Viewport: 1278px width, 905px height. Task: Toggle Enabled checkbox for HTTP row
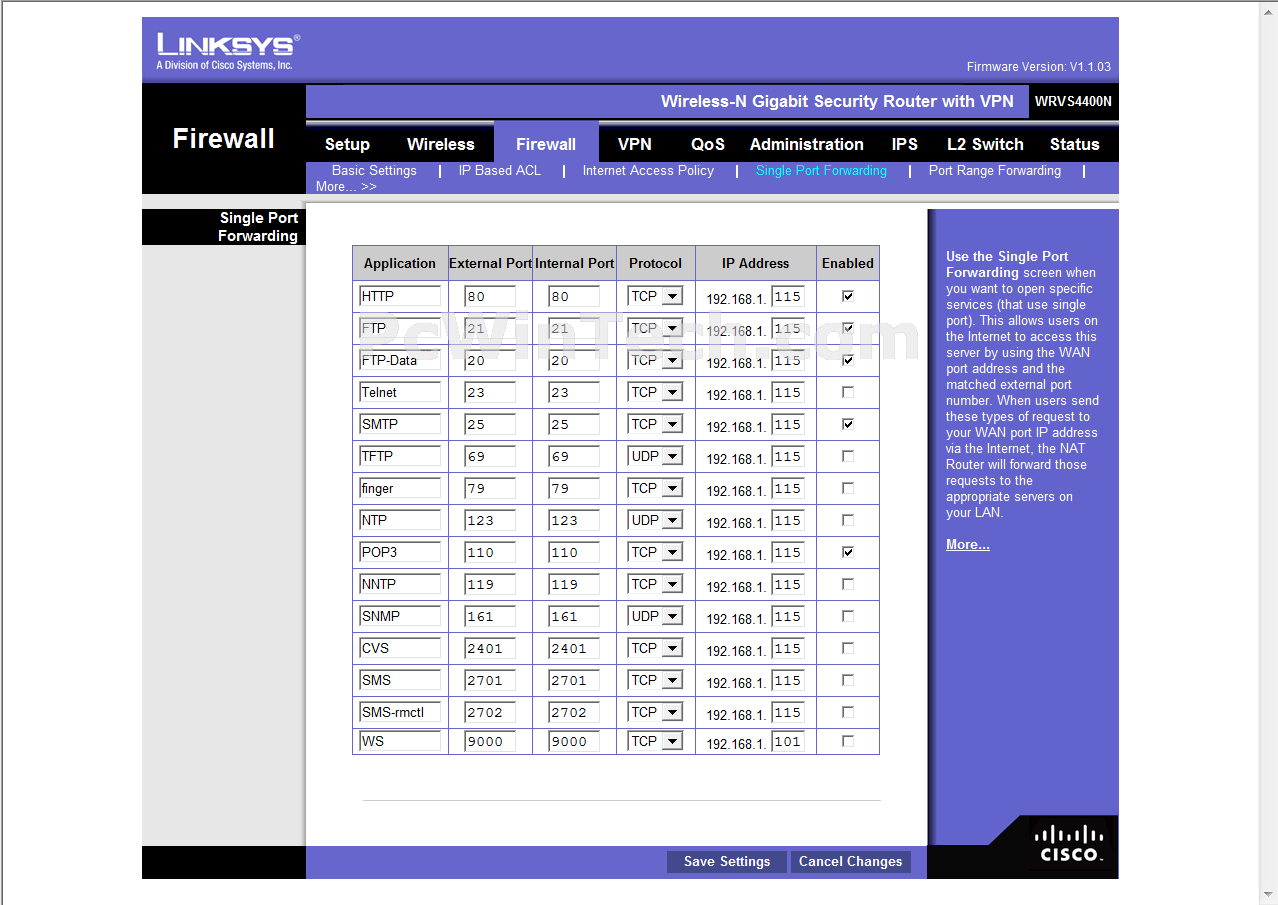(848, 296)
